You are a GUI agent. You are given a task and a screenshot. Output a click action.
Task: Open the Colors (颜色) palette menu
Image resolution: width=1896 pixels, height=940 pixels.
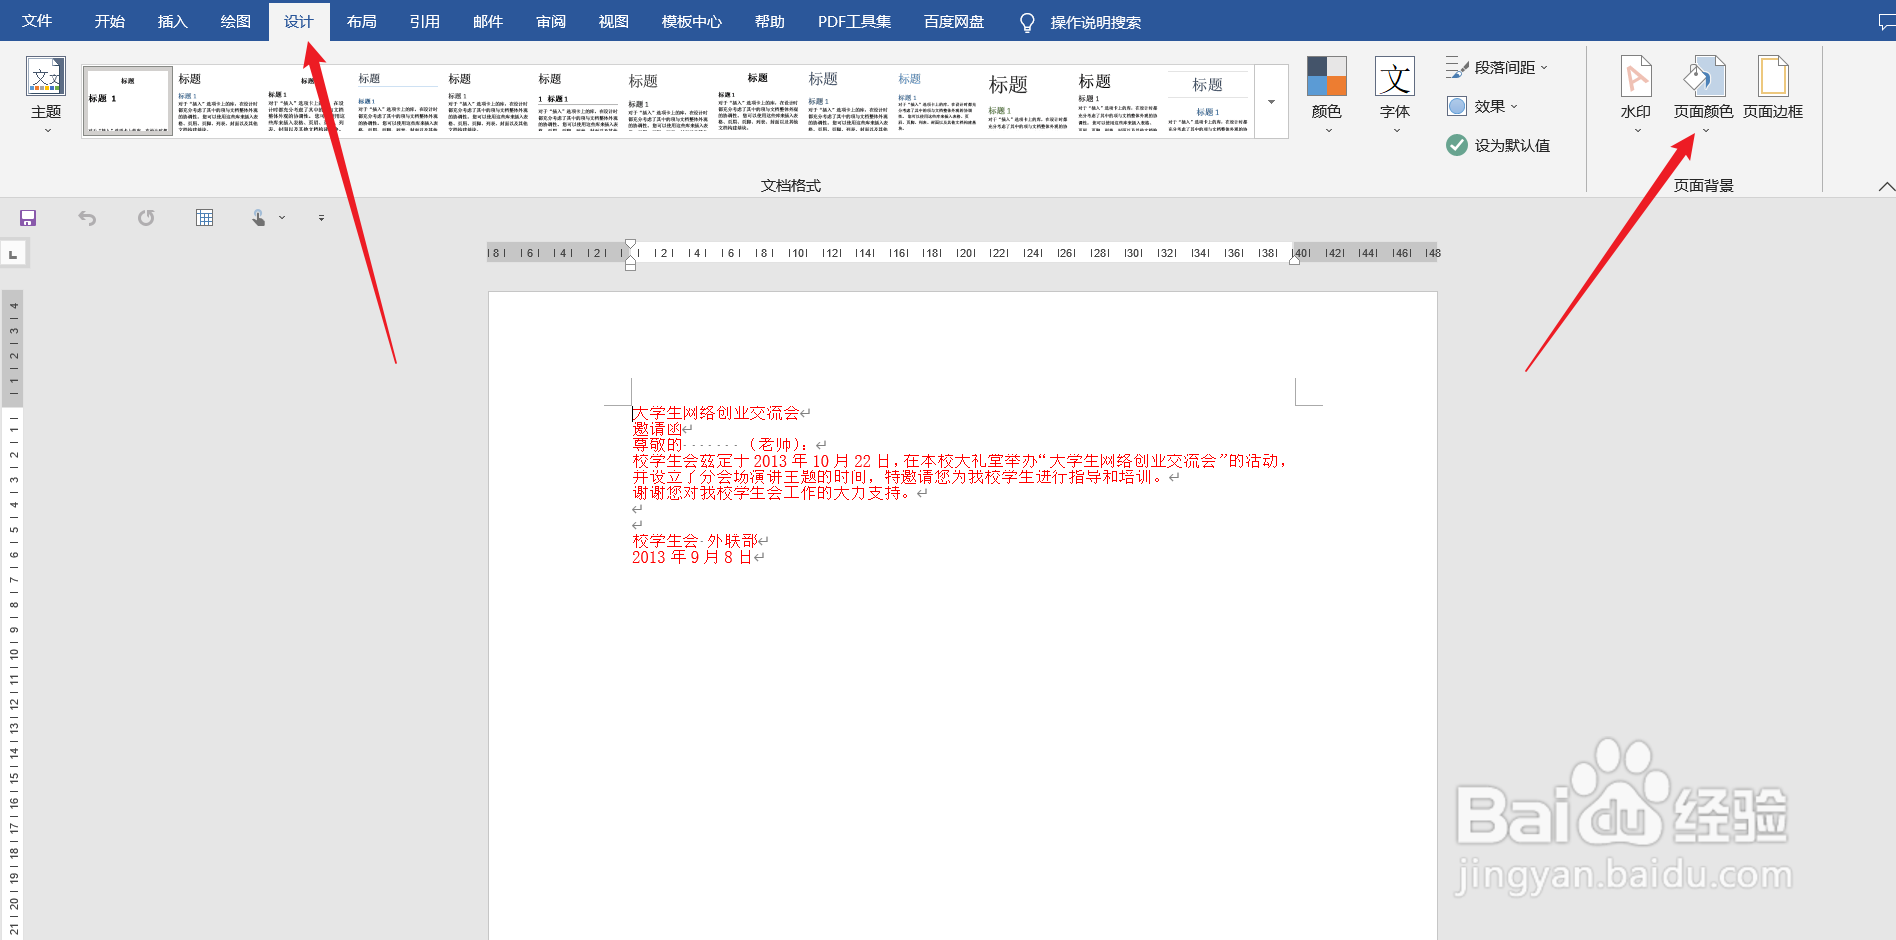click(x=1326, y=94)
